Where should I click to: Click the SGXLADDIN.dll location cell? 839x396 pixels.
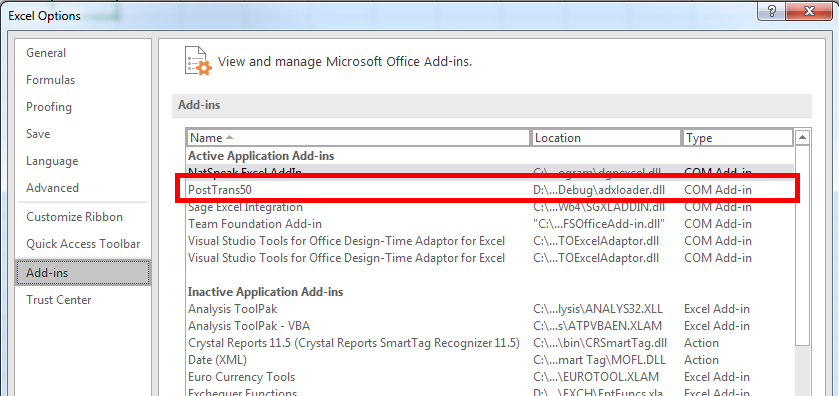click(x=599, y=207)
